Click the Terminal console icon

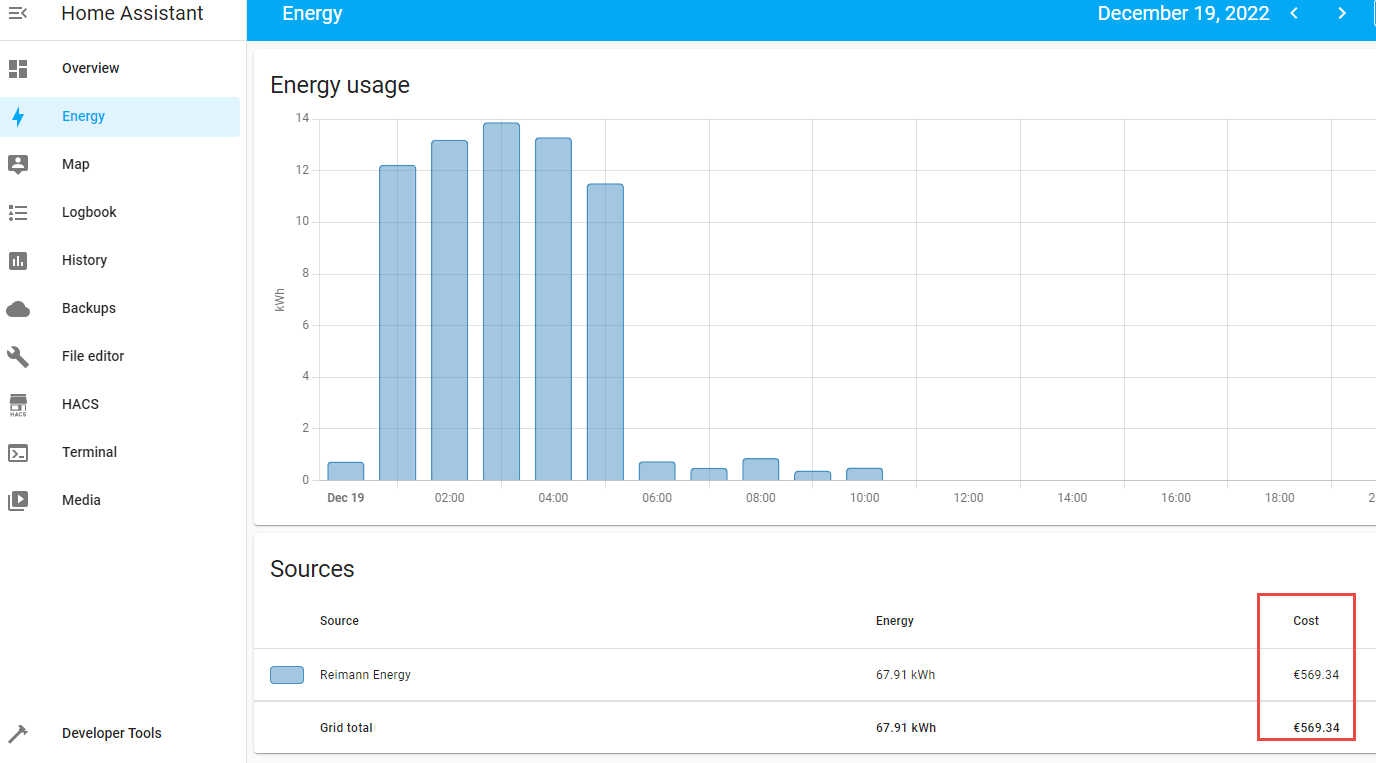(18, 452)
